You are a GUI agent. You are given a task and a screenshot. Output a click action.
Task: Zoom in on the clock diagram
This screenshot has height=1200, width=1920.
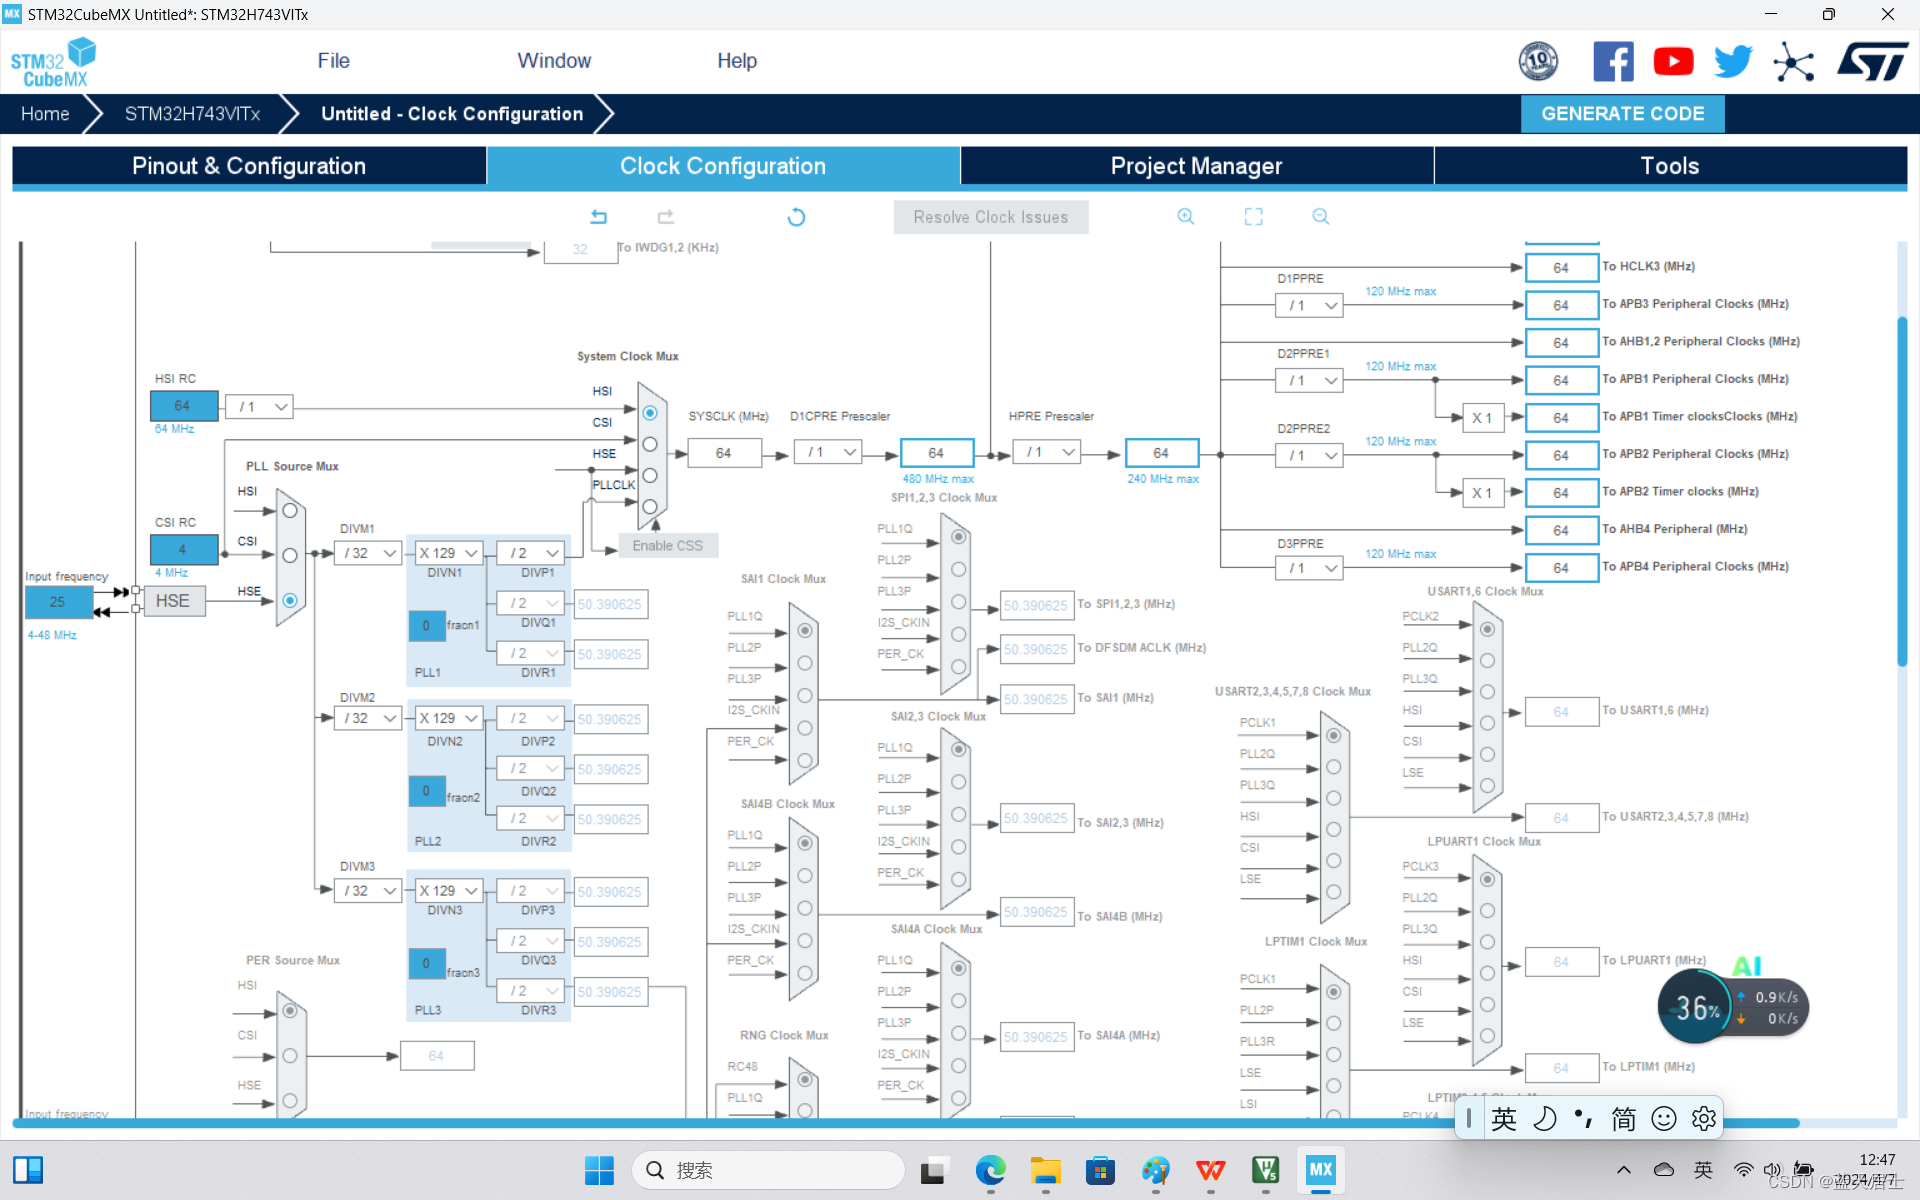tap(1186, 217)
